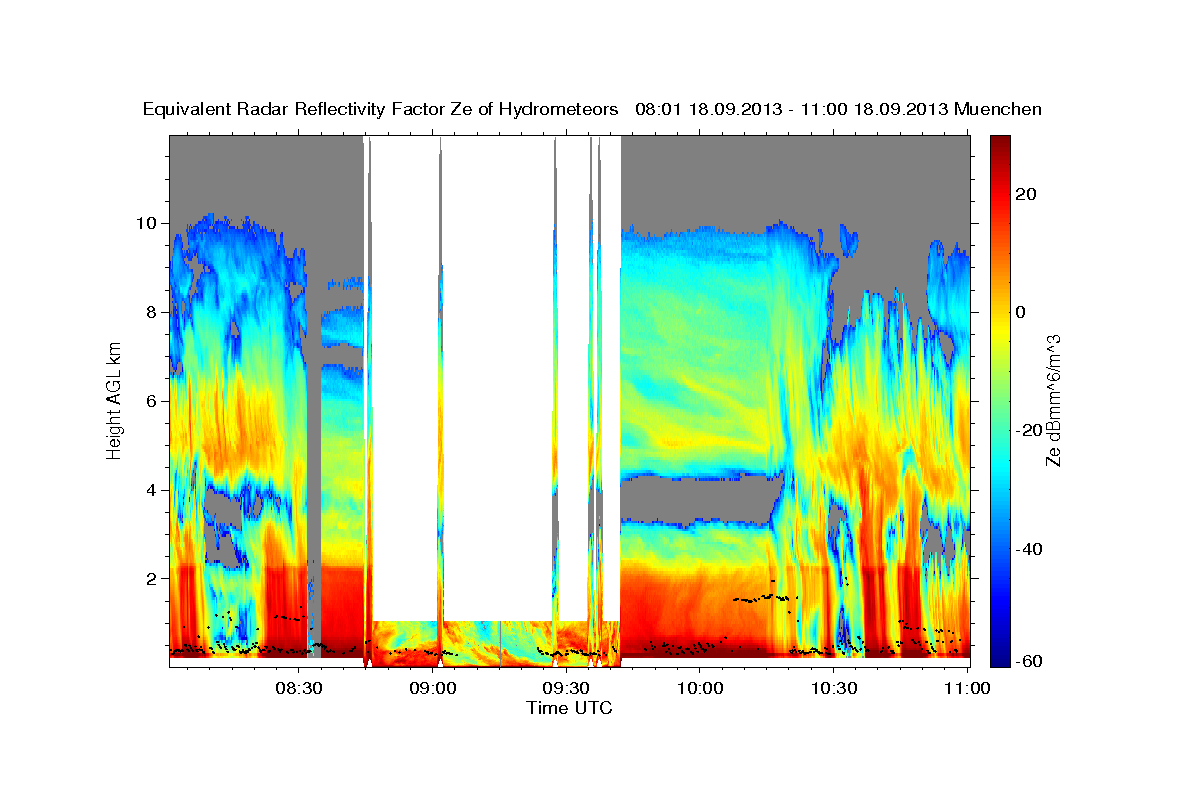Click the colorbar value 0
The image size is (1200, 800).
coord(1019,312)
